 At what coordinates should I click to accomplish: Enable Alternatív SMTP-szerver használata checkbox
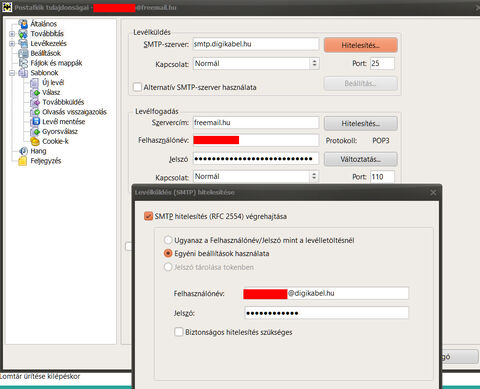pyautogui.click(x=137, y=87)
